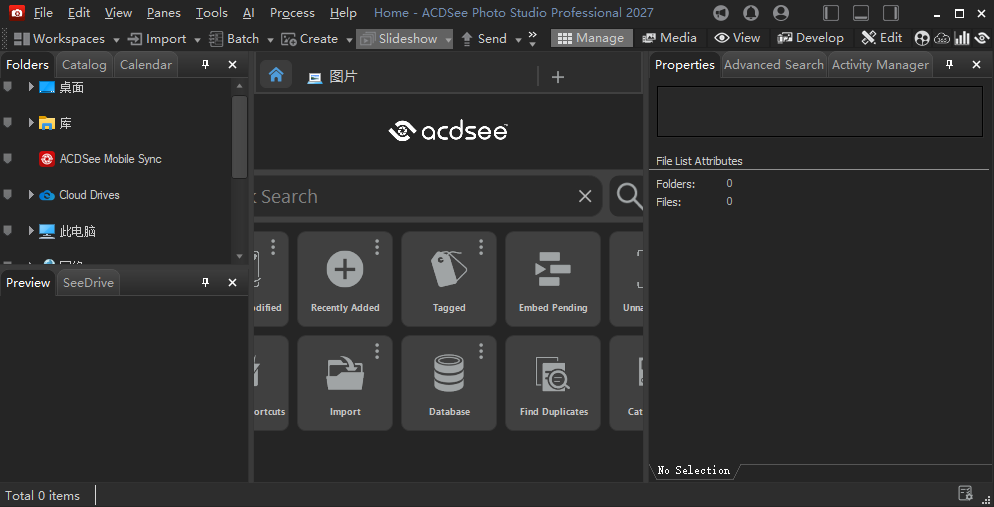Go to the Home tab icon
This screenshot has height=507, width=994.
click(276, 75)
